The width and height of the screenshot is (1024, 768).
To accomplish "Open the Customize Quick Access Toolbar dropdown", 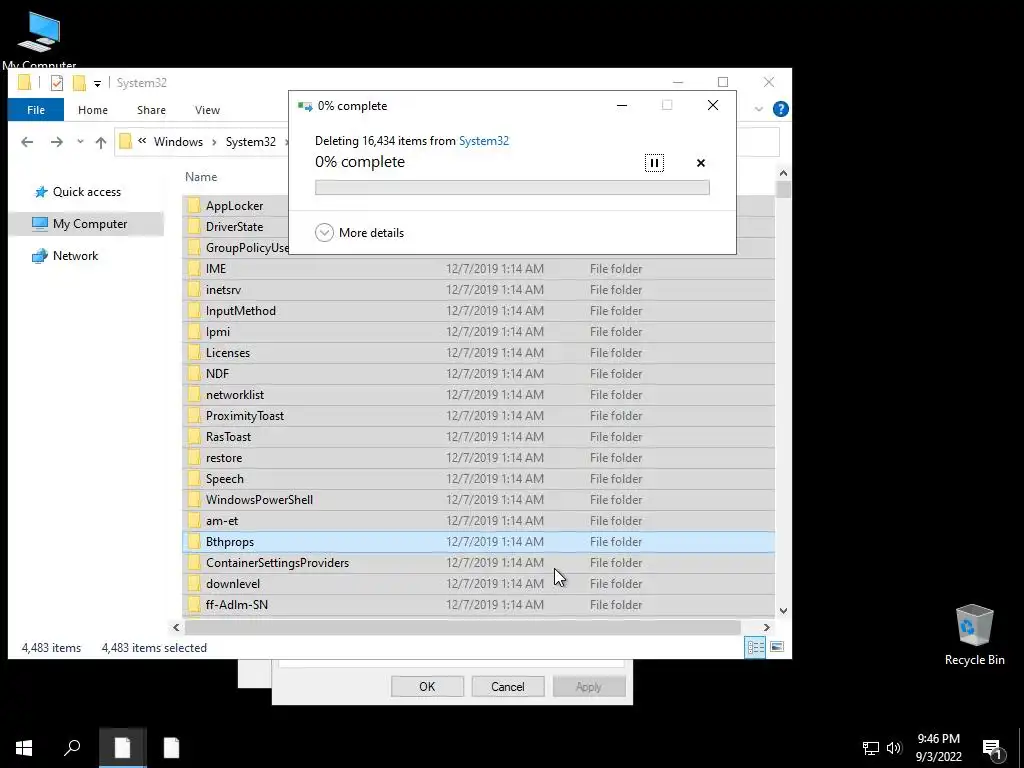I will click(97, 84).
